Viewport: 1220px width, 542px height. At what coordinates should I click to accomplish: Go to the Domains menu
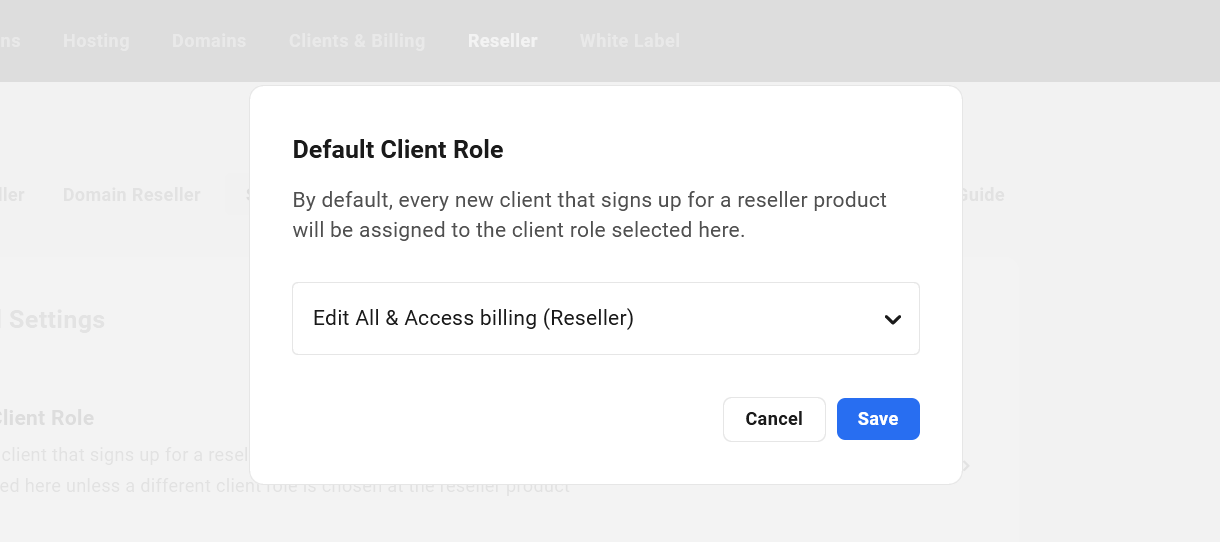[x=209, y=41]
